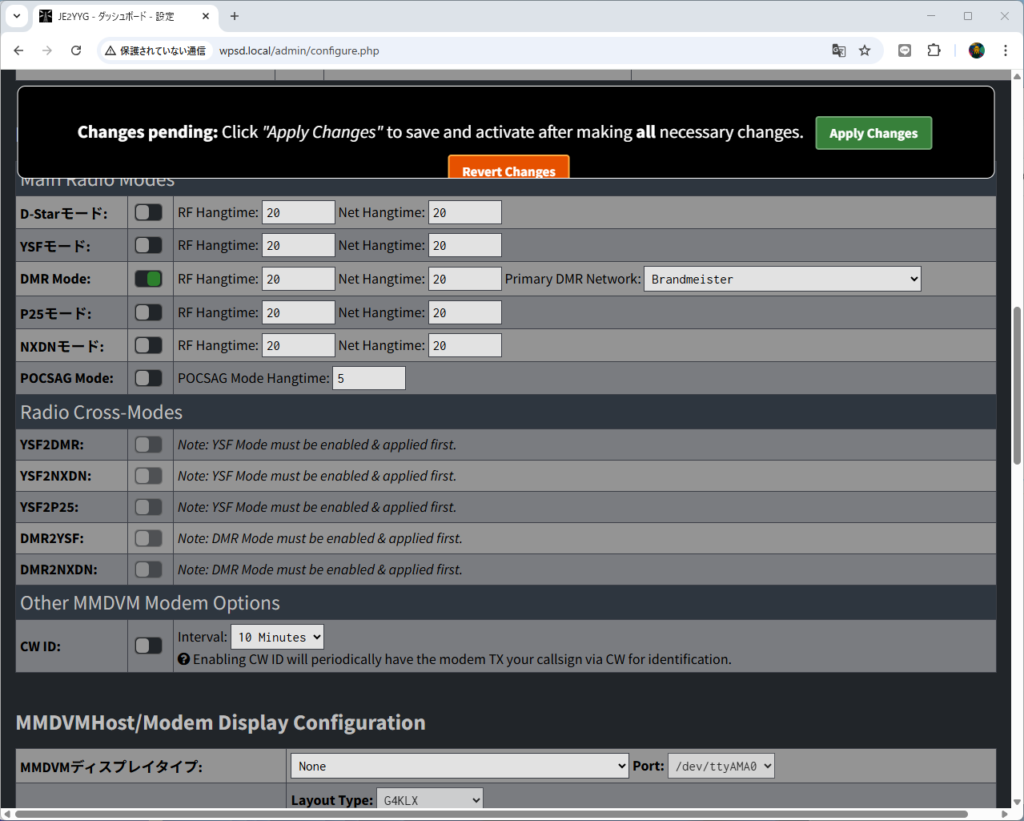This screenshot has width=1024, height=821.
Task: Click the orange Revert Changes button
Action: [508, 170]
